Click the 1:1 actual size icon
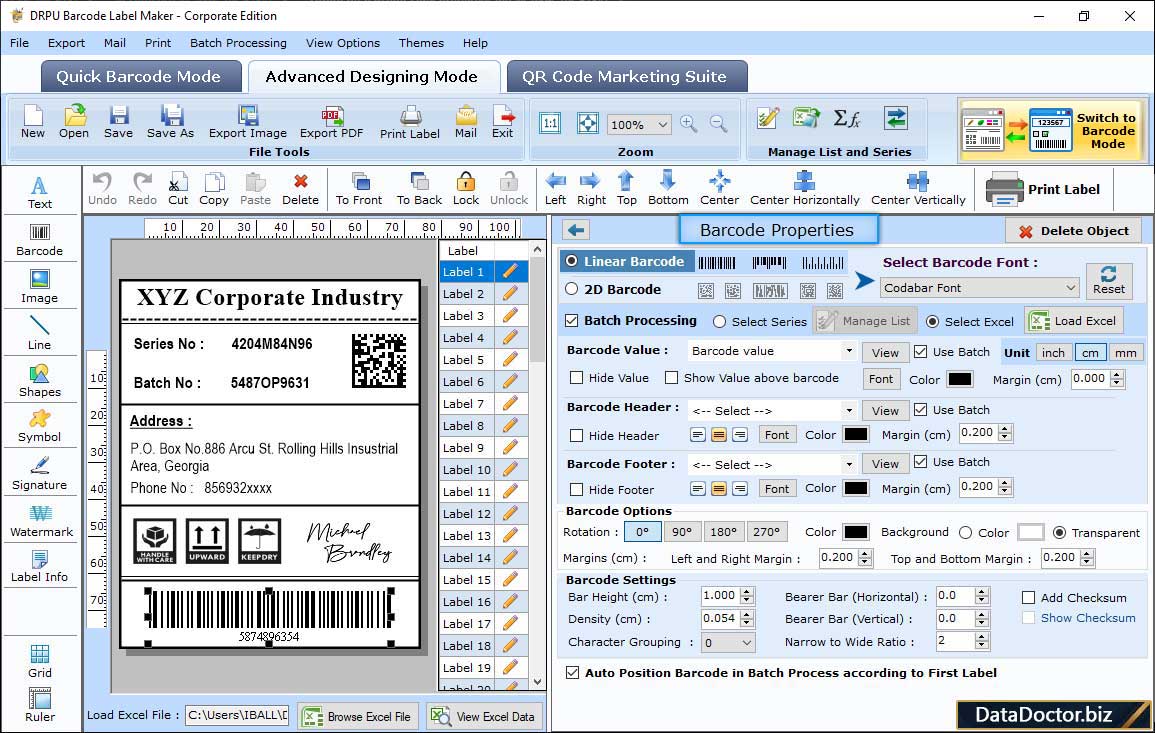1155x733 pixels. click(x=550, y=124)
